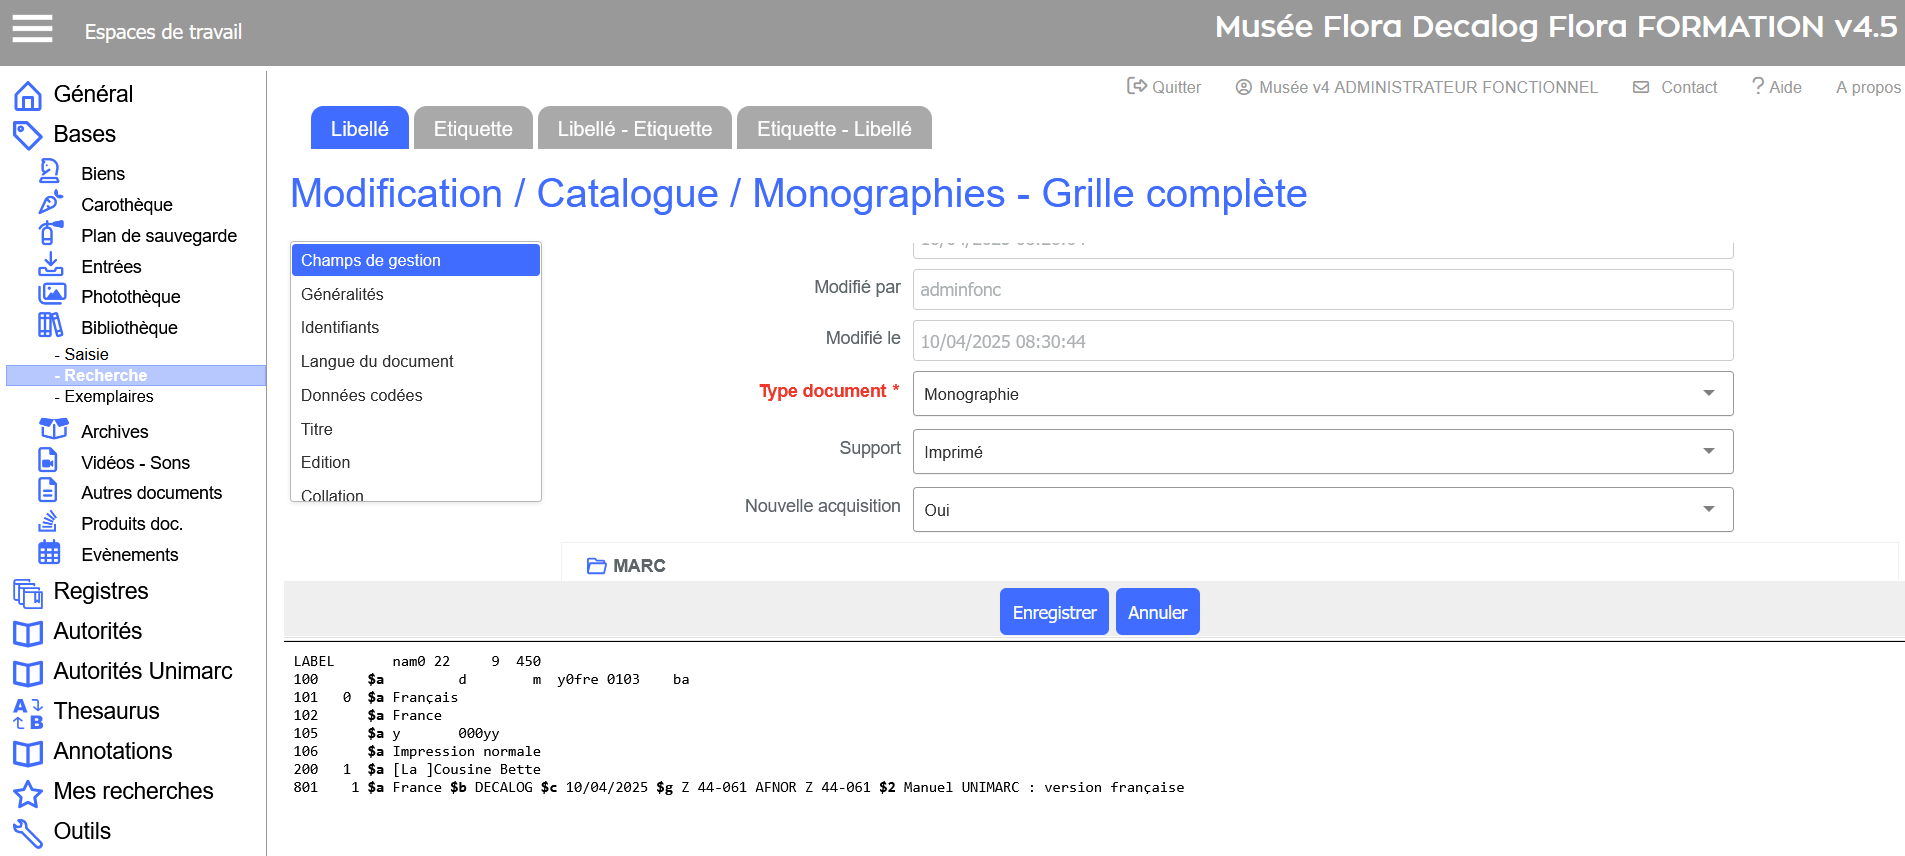Select the Libellé - Etiquette tab

(x=634, y=129)
